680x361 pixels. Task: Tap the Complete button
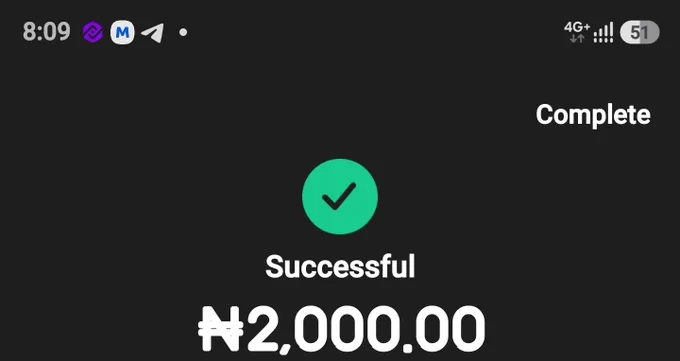(593, 115)
